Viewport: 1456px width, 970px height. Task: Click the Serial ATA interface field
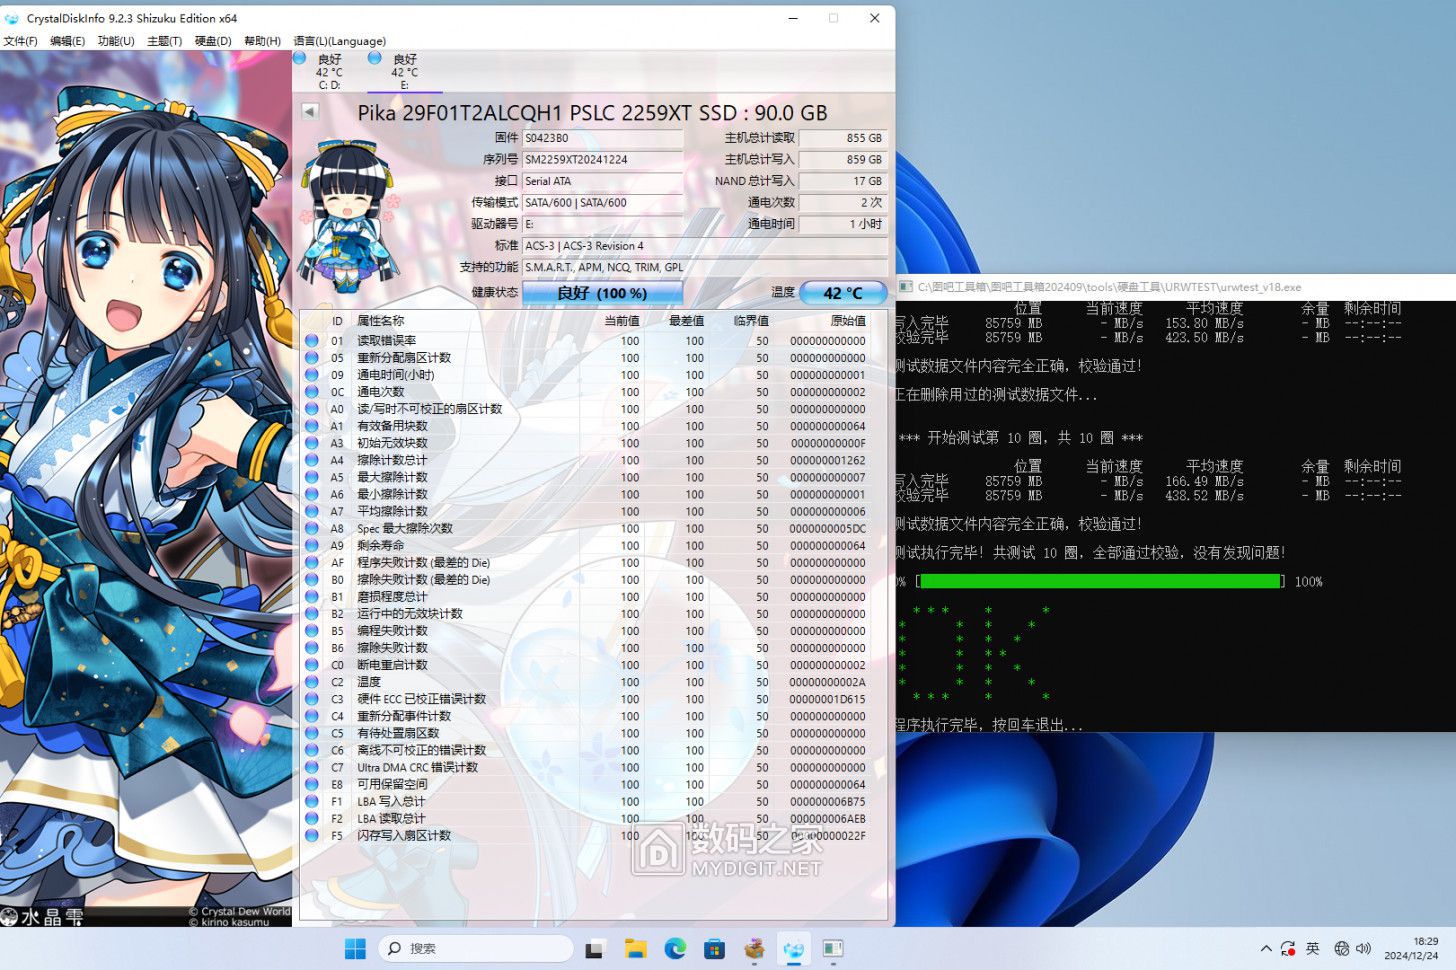click(602, 181)
